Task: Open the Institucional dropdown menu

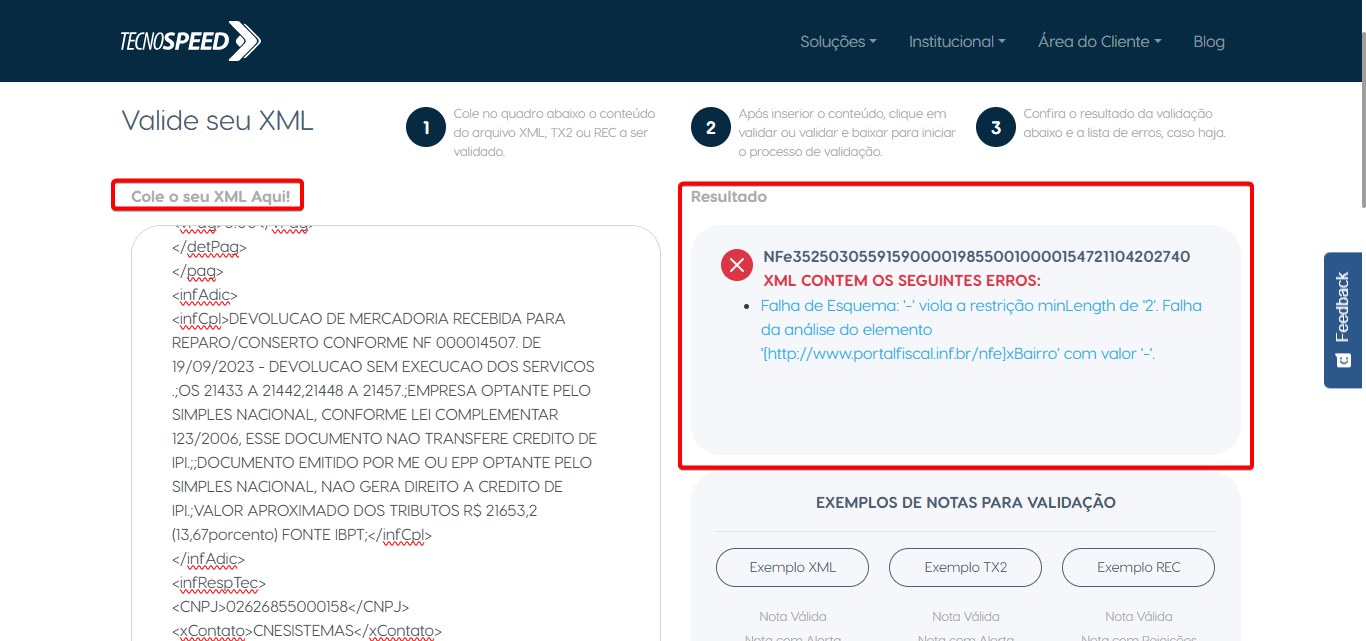Action: pos(957,42)
